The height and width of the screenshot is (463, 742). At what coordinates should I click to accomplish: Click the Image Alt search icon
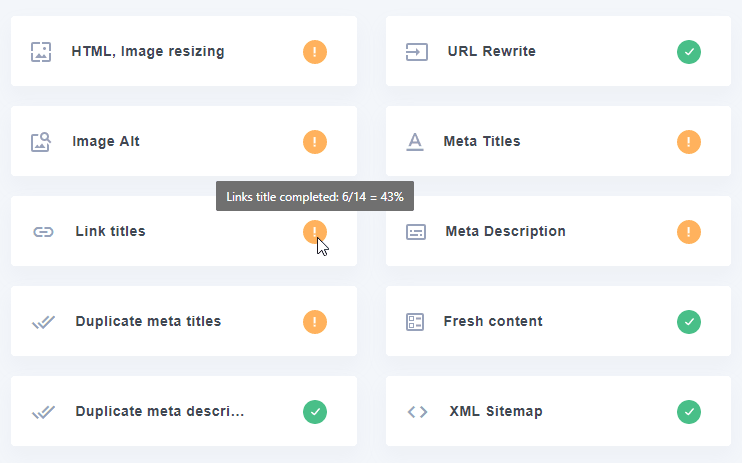click(x=41, y=142)
